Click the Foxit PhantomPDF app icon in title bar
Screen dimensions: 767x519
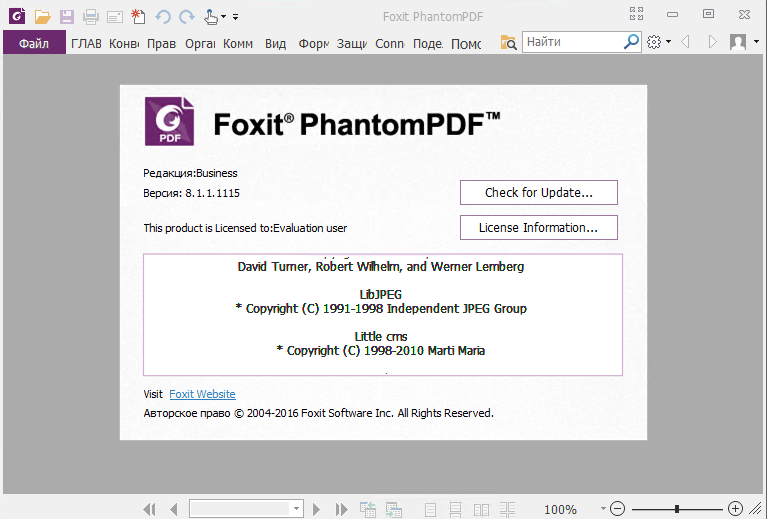coord(17,16)
